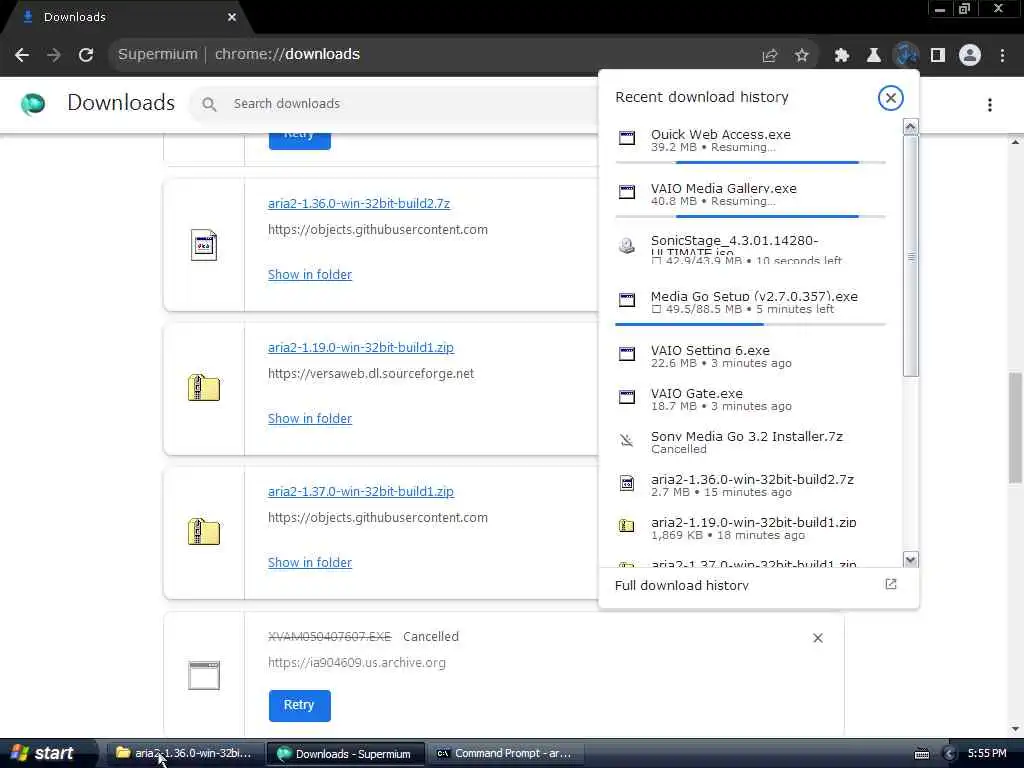Open external link icon for full history
This screenshot has height=768, width=1024.
coord(891,584)
